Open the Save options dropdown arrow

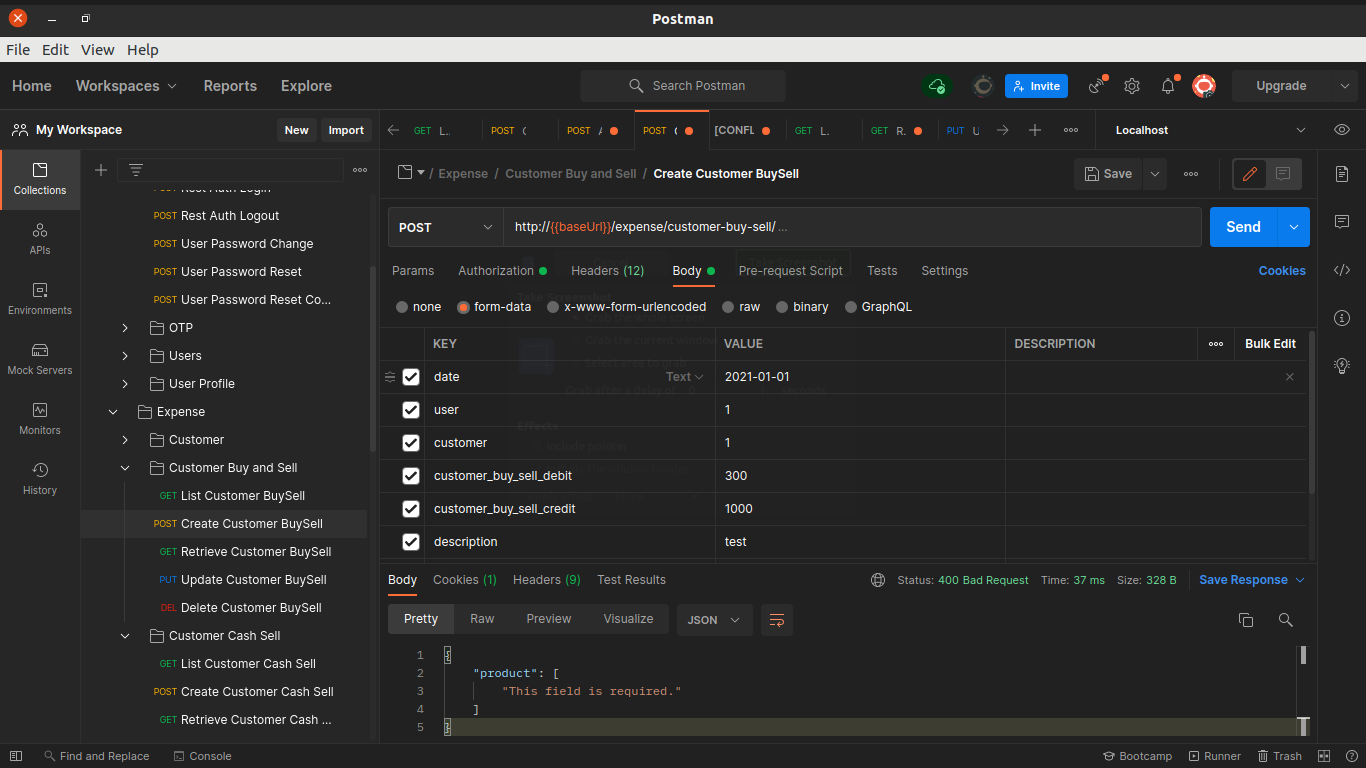[1155, 174]
